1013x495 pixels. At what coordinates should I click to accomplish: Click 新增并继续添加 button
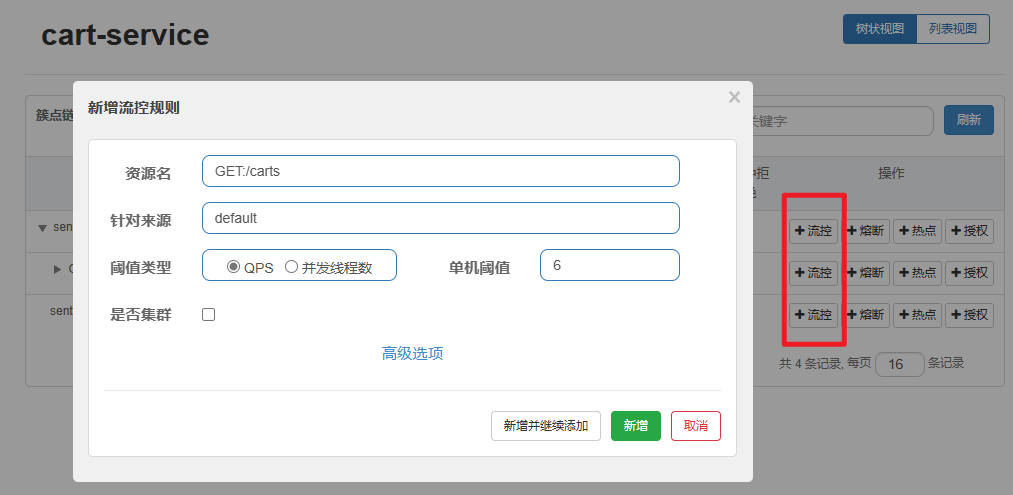546,426
